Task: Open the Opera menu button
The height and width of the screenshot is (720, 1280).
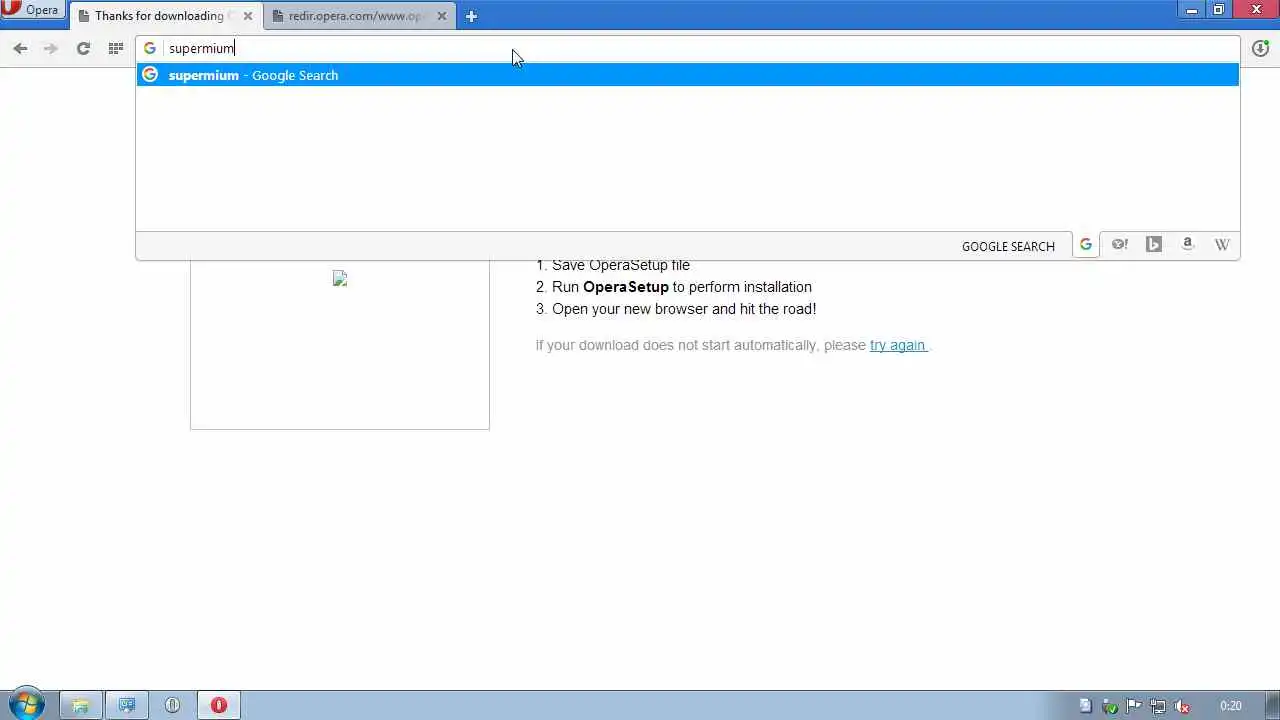Action: (x=32, y=10)
